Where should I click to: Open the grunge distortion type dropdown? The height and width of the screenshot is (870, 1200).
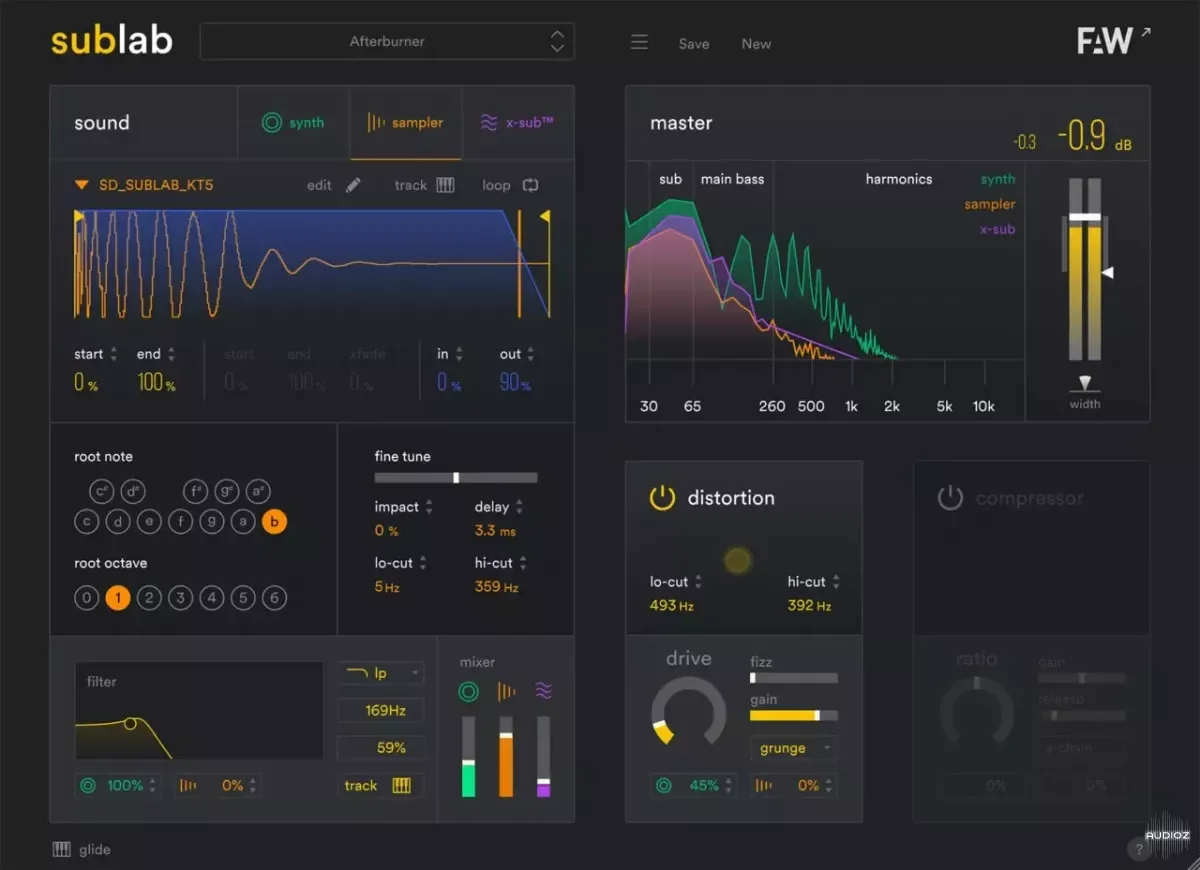pyautogui.click(x=793, y=748)
